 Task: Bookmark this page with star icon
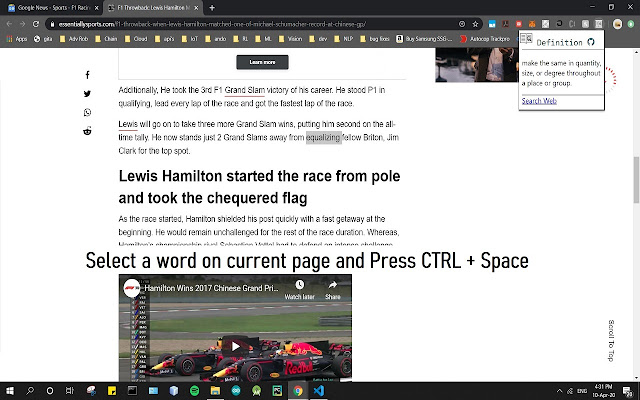(476, 24)
